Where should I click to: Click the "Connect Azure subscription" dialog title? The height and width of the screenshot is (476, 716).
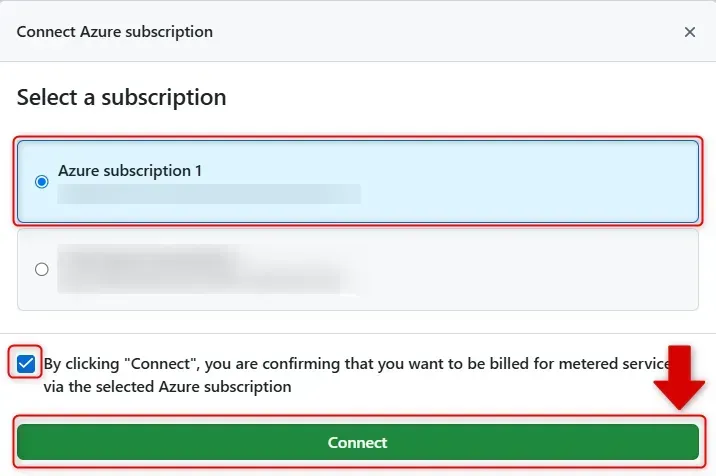115,32
